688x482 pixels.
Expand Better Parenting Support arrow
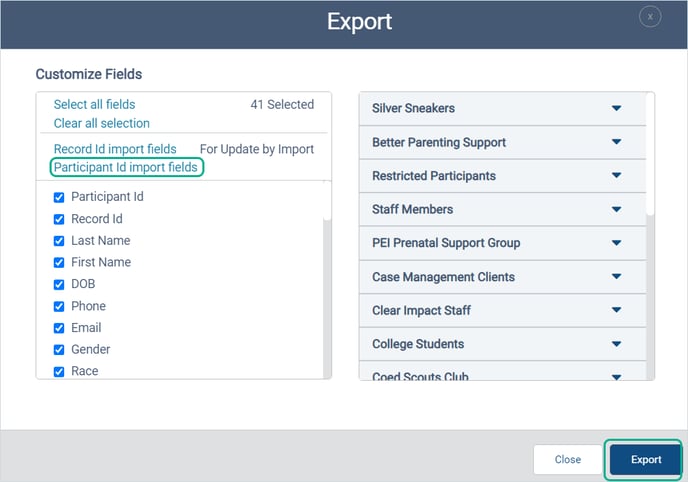click(616, 142)
